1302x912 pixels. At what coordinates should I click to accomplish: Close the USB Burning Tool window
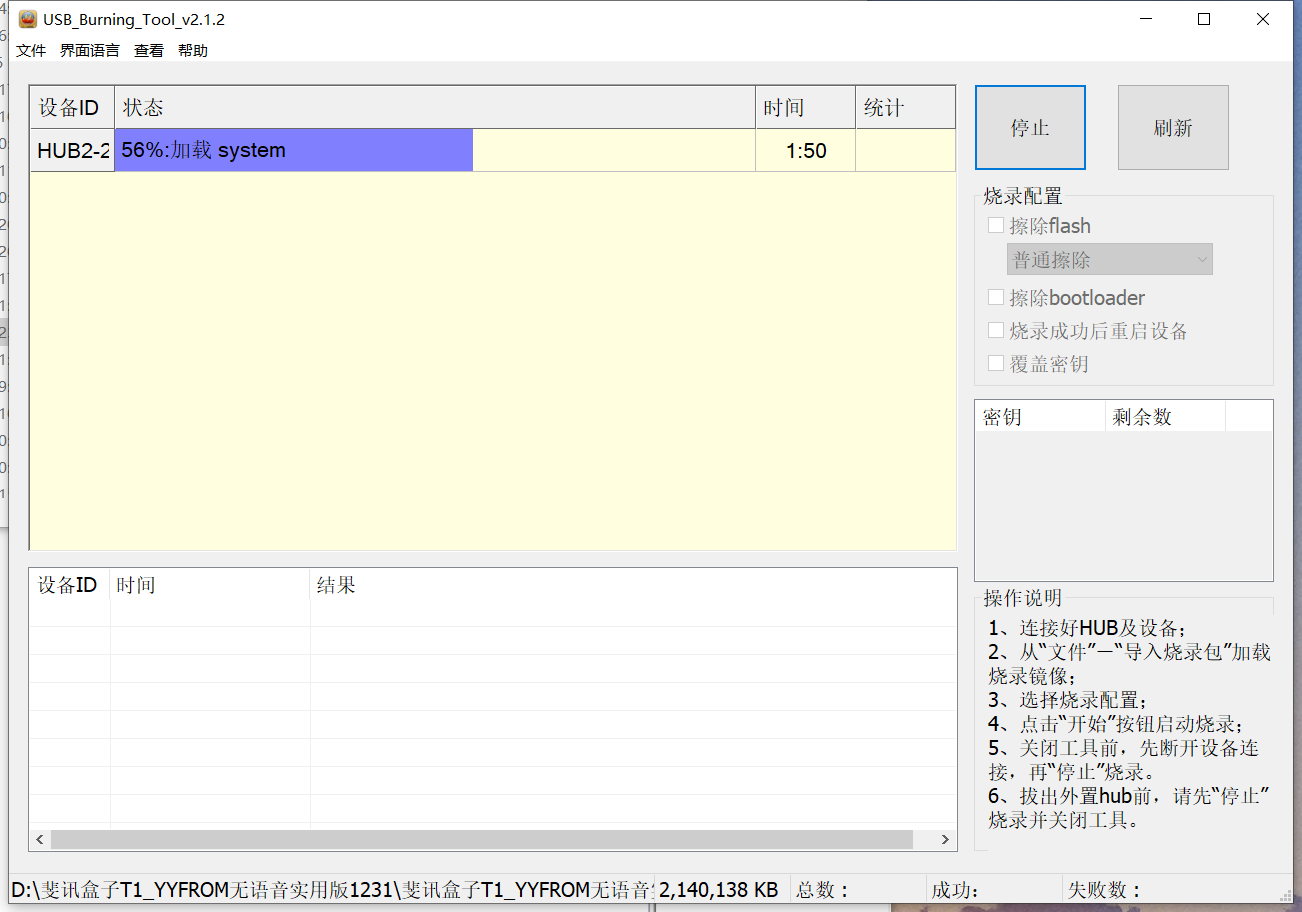pos(1263,19)
